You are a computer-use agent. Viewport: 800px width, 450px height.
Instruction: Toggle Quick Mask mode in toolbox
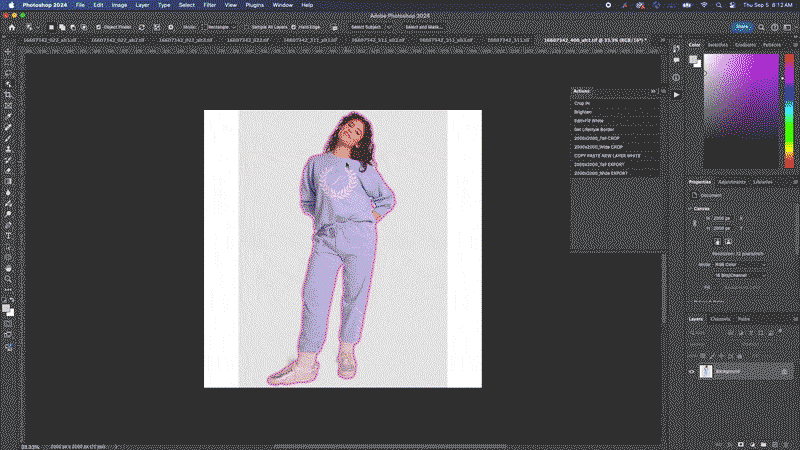8,323
